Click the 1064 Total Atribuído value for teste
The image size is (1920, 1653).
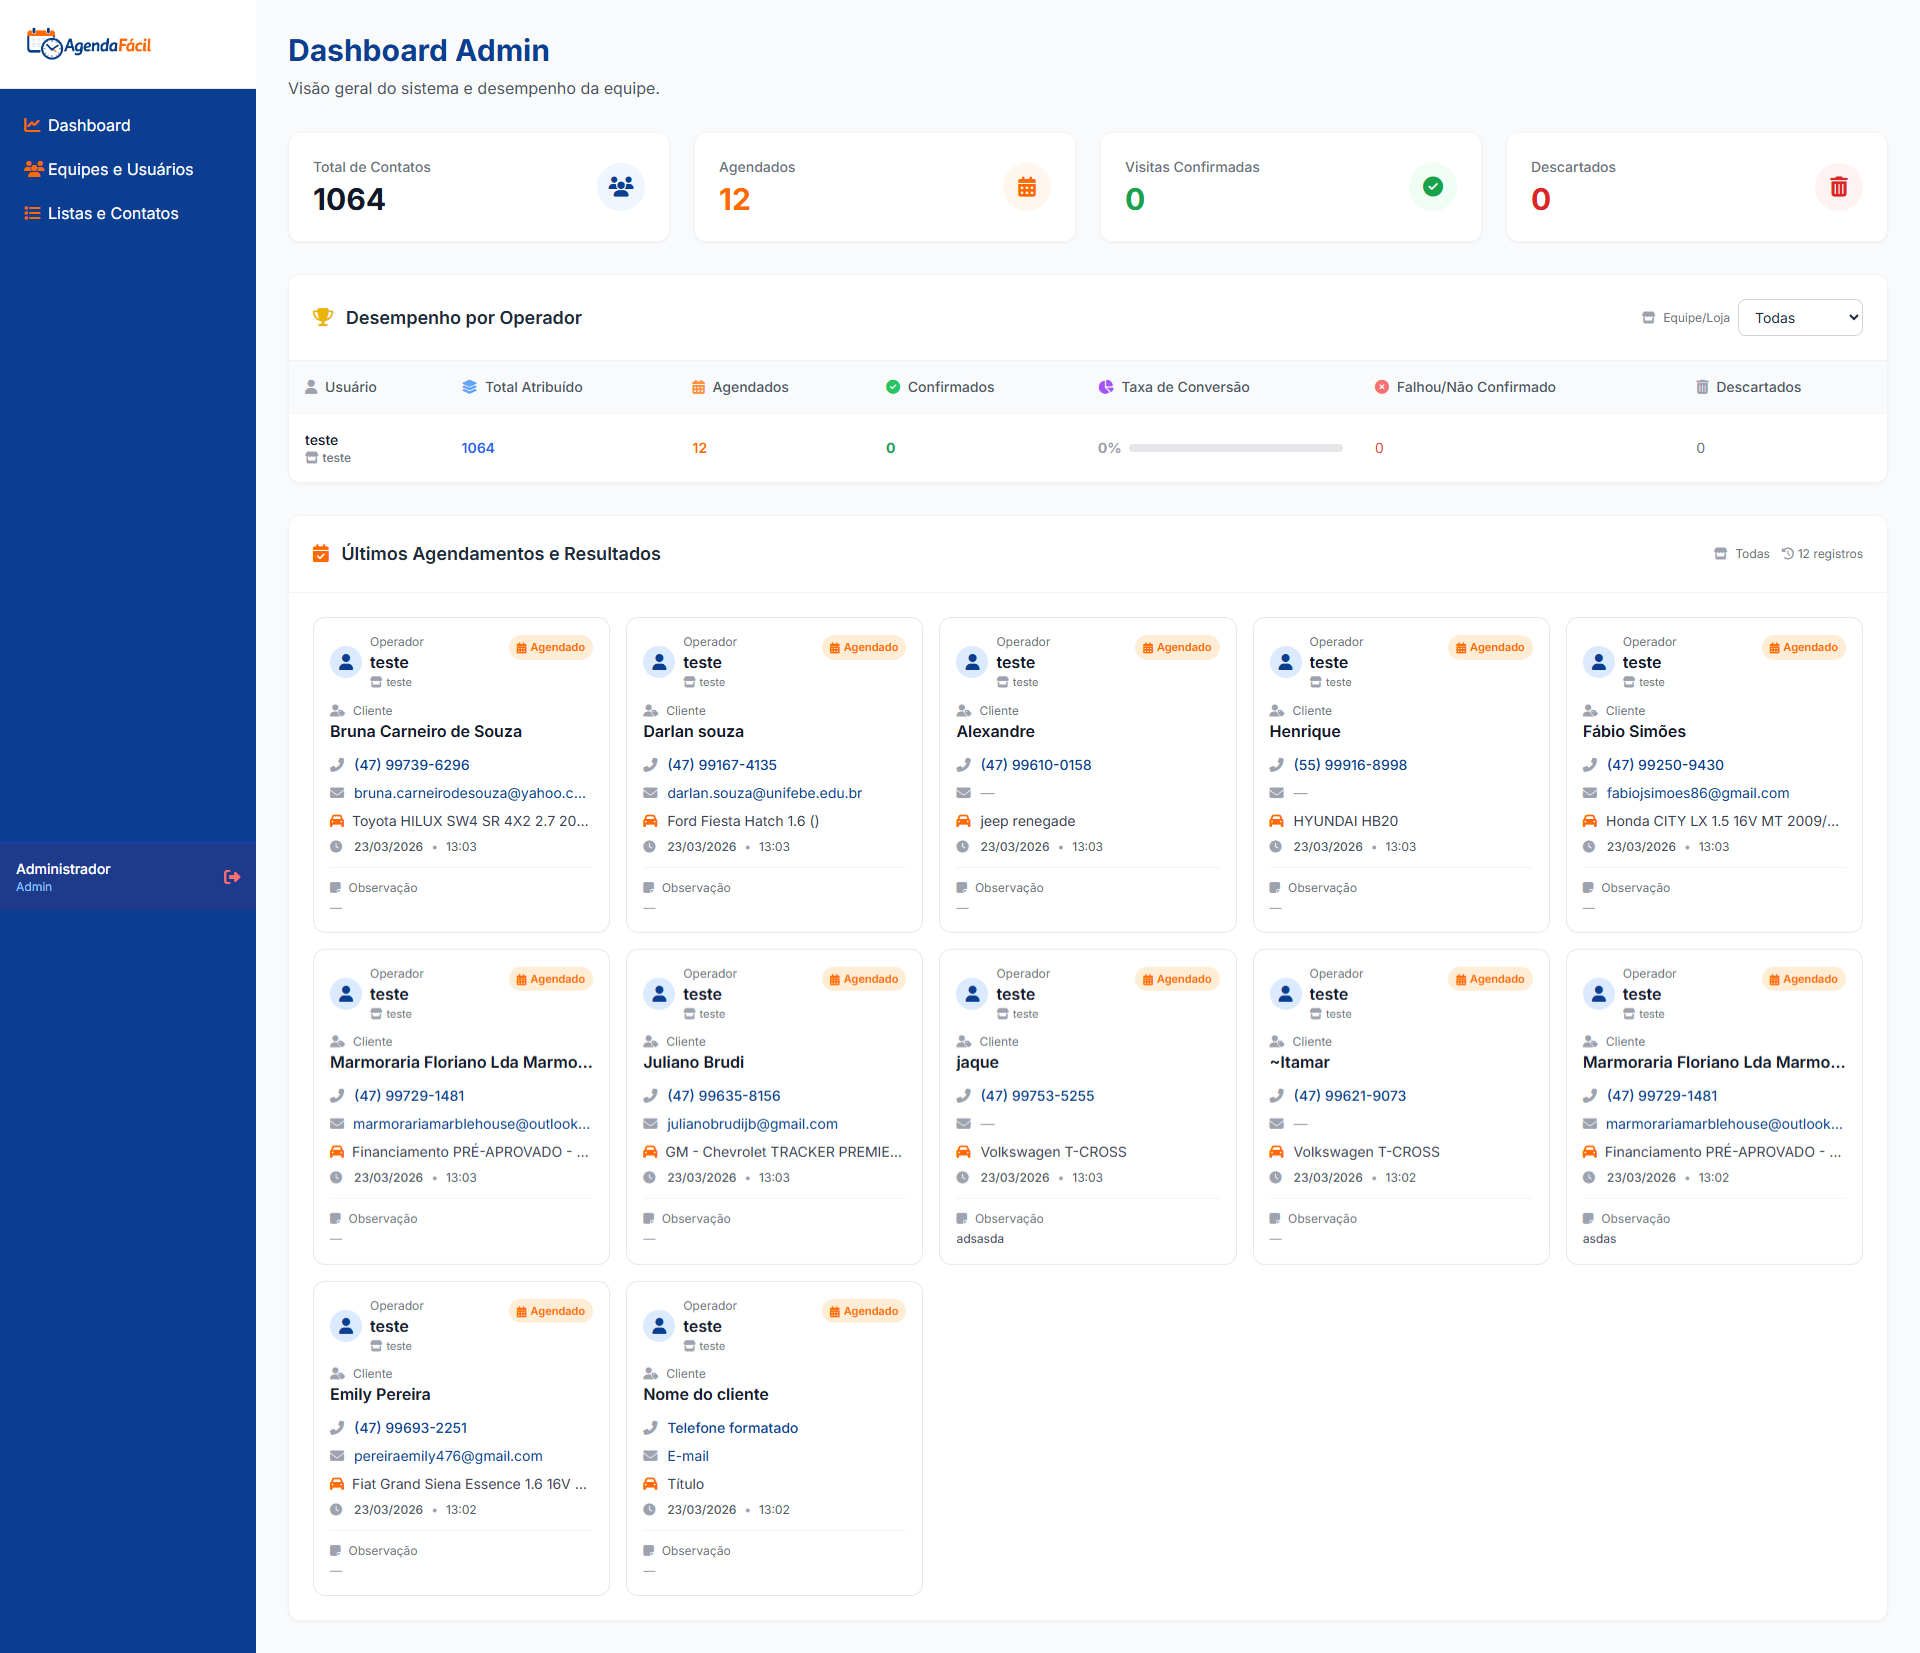[477, 448]
